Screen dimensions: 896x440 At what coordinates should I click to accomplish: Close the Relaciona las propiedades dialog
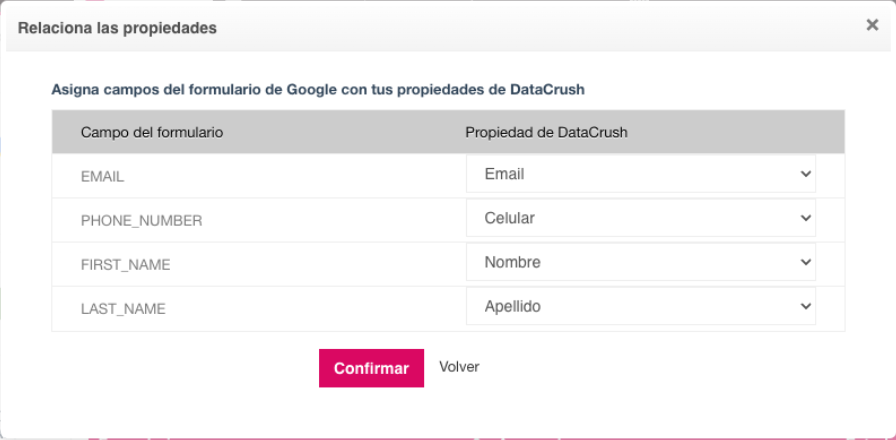872,26
